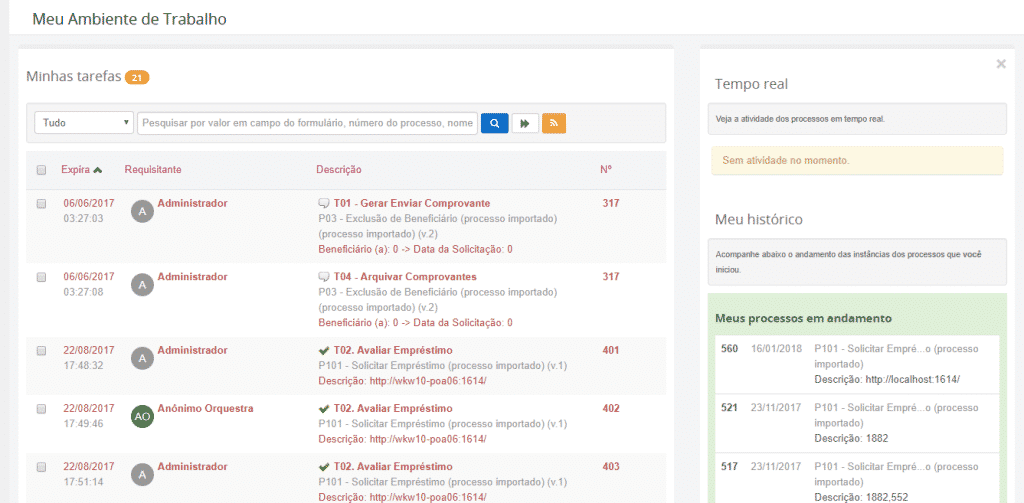Open T02. Avaliar Empréstimo for number 401

click(x=392, y=350)
